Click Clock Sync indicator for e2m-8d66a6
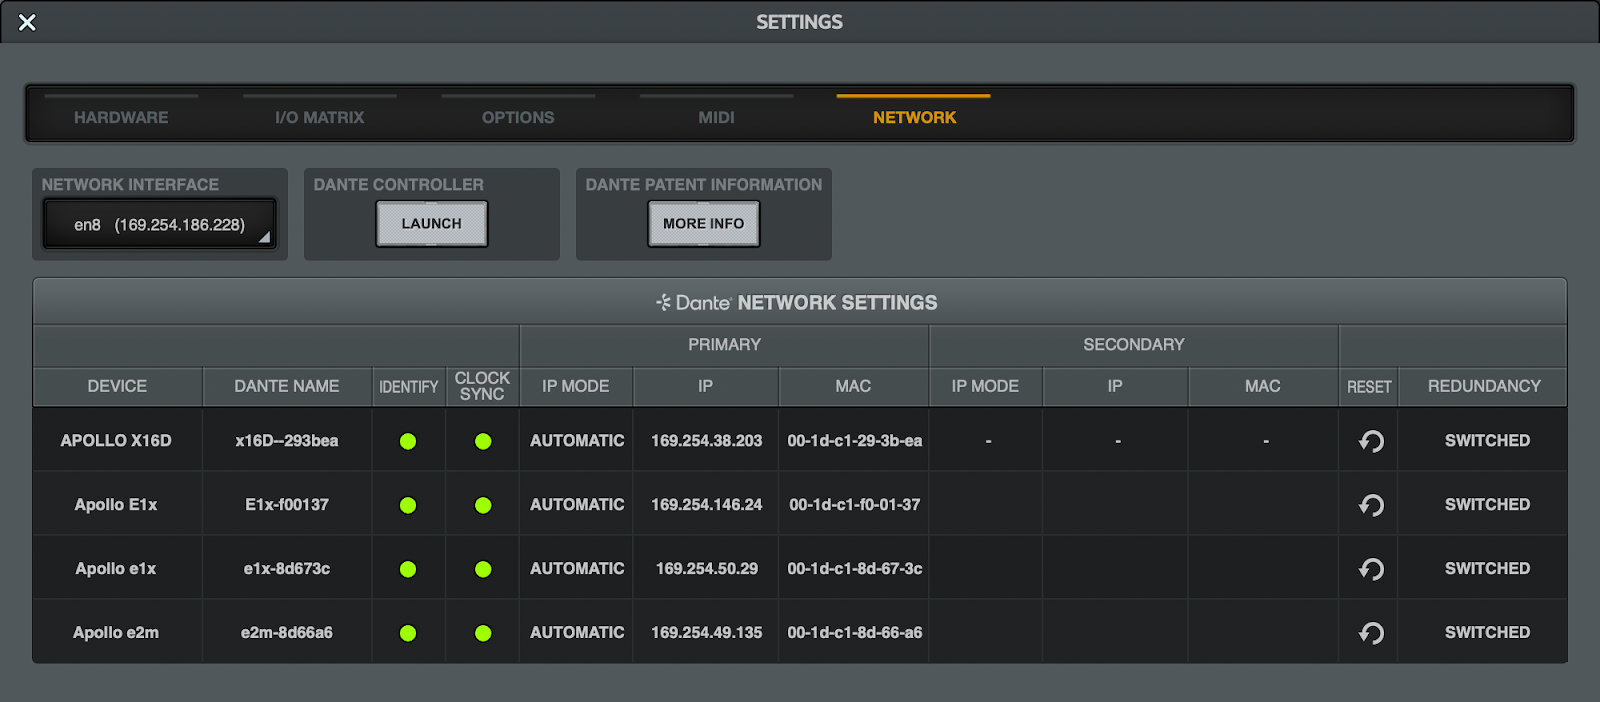The width and height of the screenshot is (1600, 702). 483,633
